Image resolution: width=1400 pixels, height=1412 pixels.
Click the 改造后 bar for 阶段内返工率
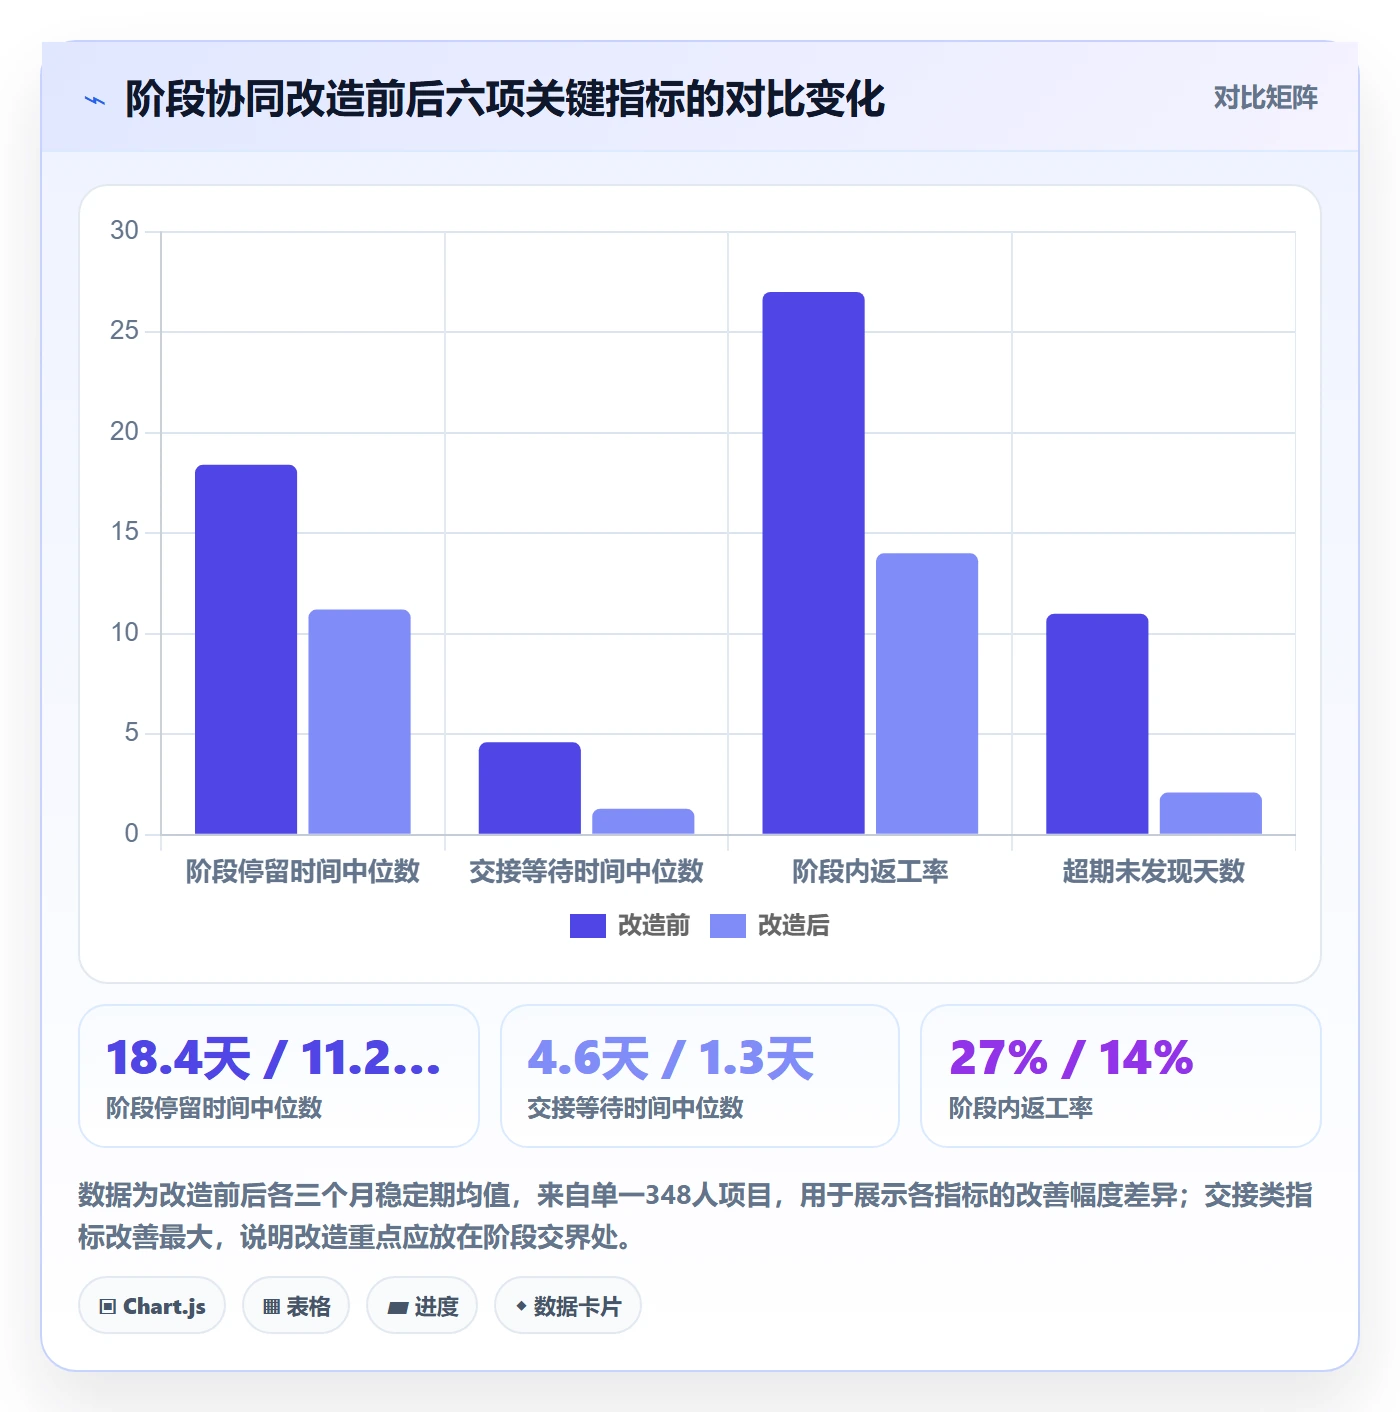927,694
